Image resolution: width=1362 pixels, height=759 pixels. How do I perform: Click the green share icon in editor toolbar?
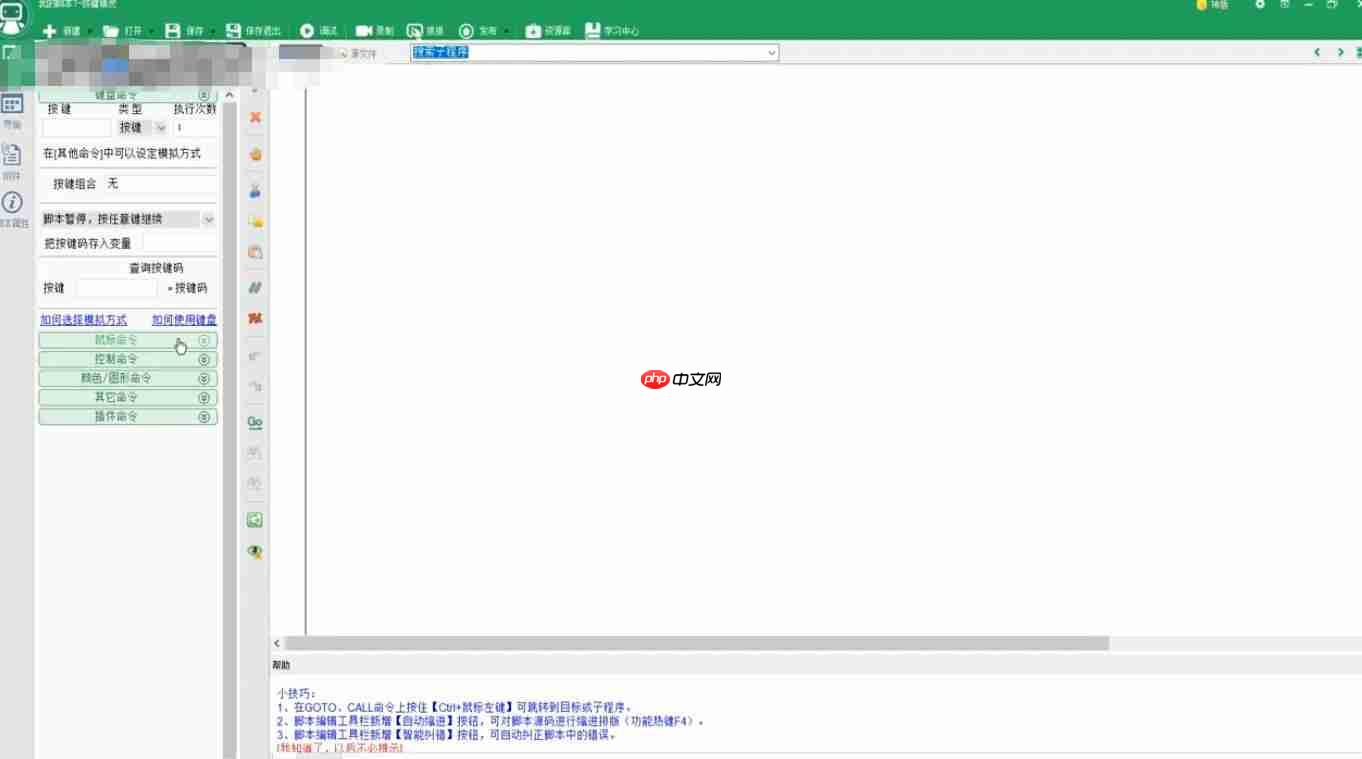coord(255,519)
